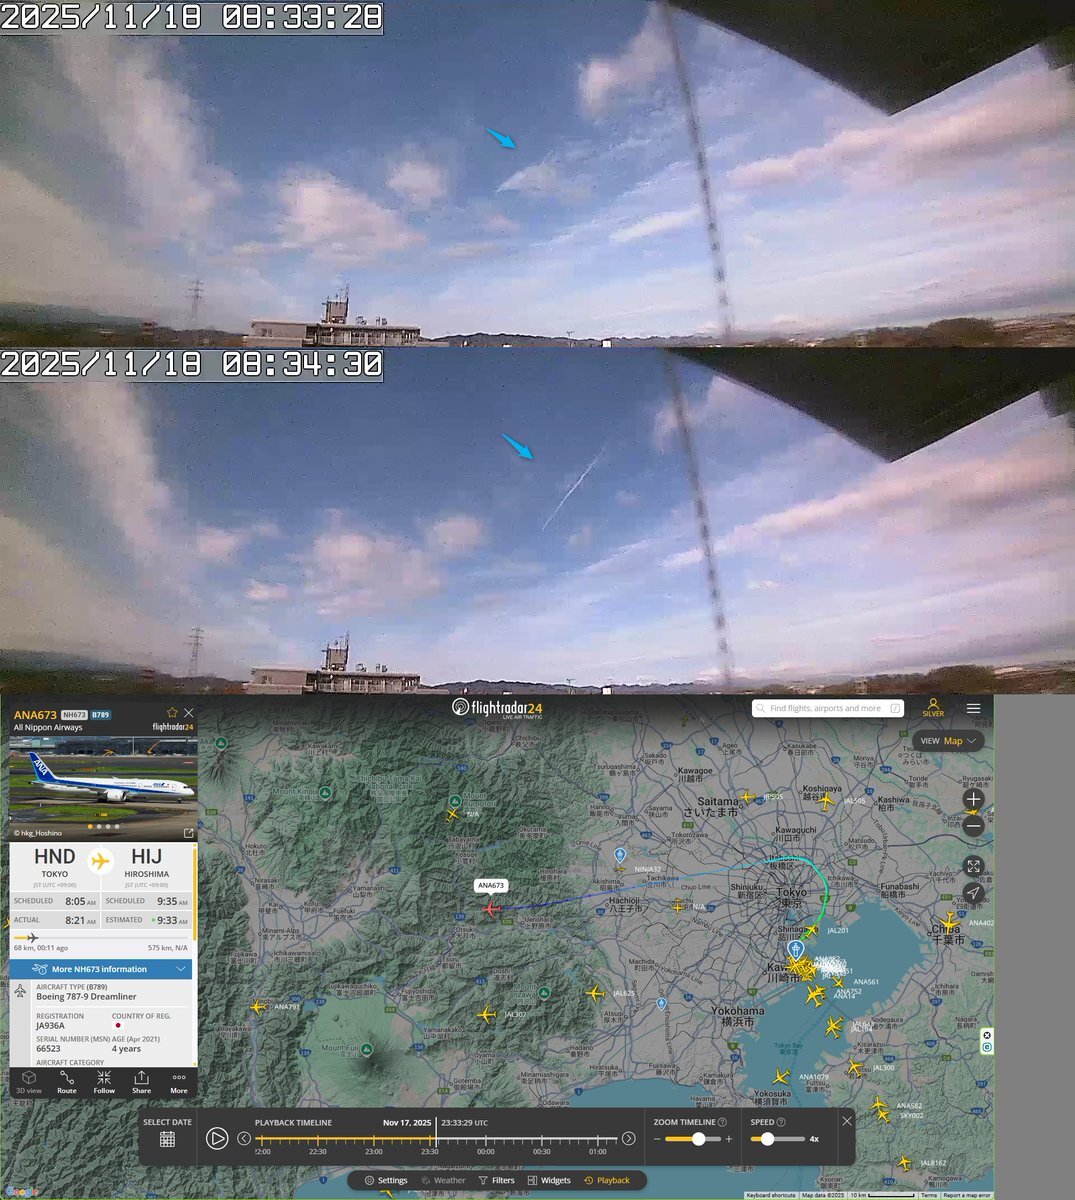Click the B789 aircraft type badge
Screen dimensions: 1075x1200
point(101,715)
